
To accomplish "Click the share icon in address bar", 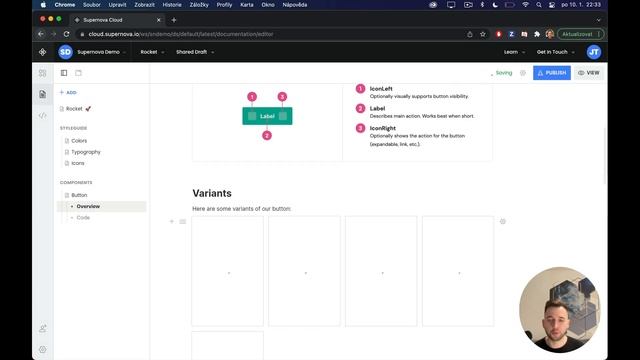I will (470, 34).
